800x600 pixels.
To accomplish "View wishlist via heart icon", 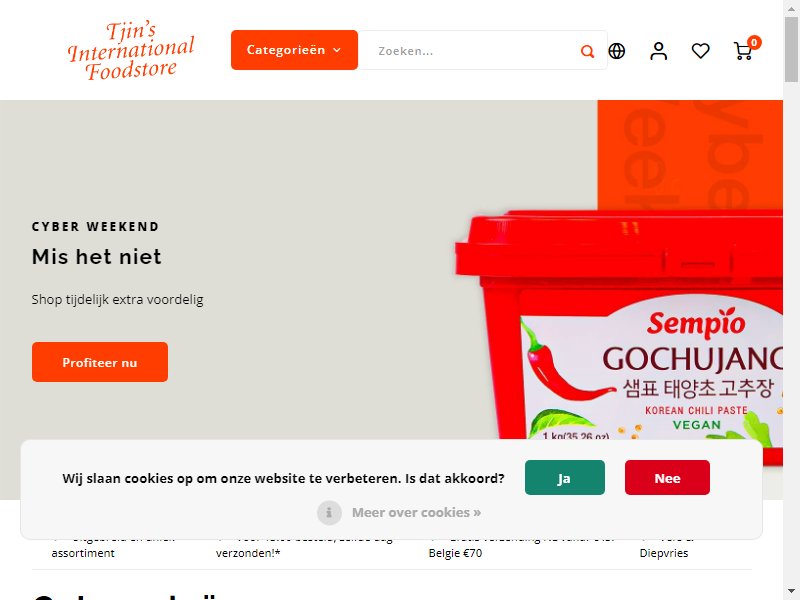I will tap(701, 51).
